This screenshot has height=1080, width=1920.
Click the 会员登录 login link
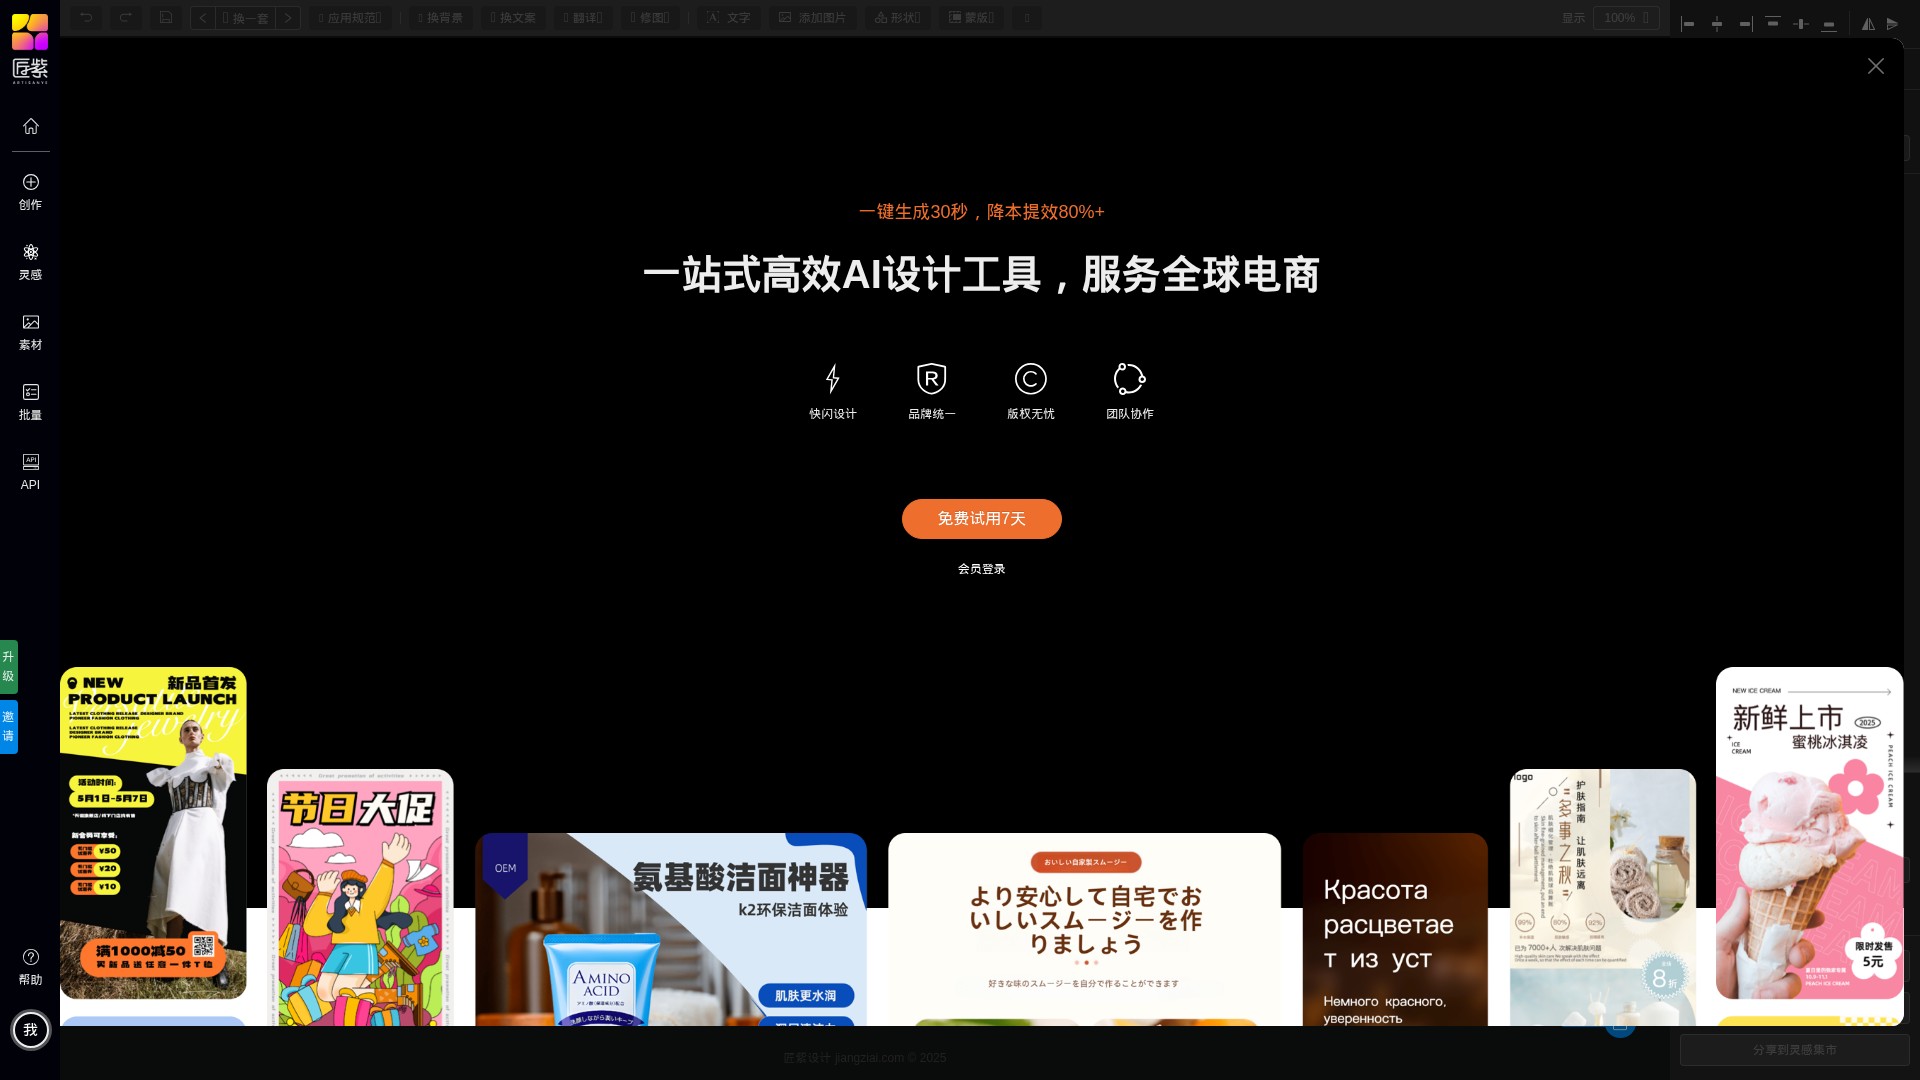click(x=981, y=569)
